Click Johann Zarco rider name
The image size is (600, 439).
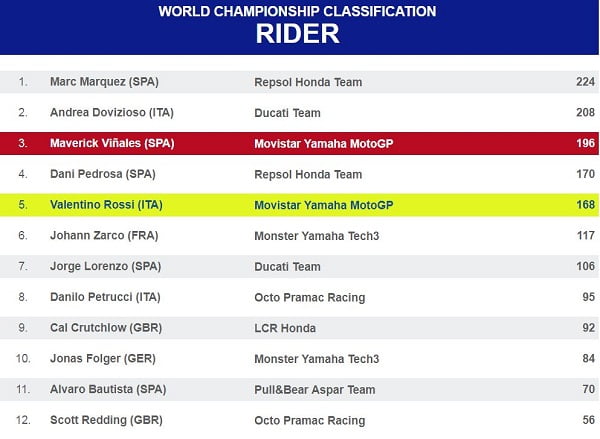point(100,236)
